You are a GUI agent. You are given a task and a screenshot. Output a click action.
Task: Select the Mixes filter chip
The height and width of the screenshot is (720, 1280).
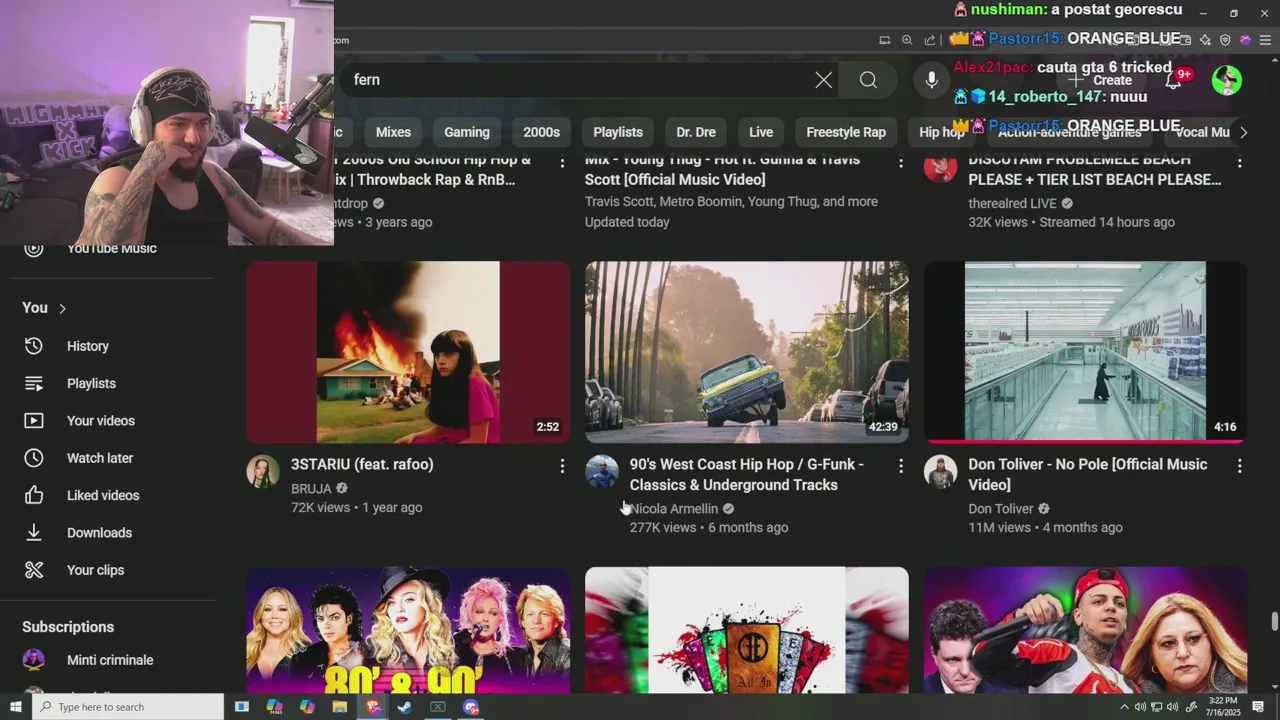[x=393, y=132]
